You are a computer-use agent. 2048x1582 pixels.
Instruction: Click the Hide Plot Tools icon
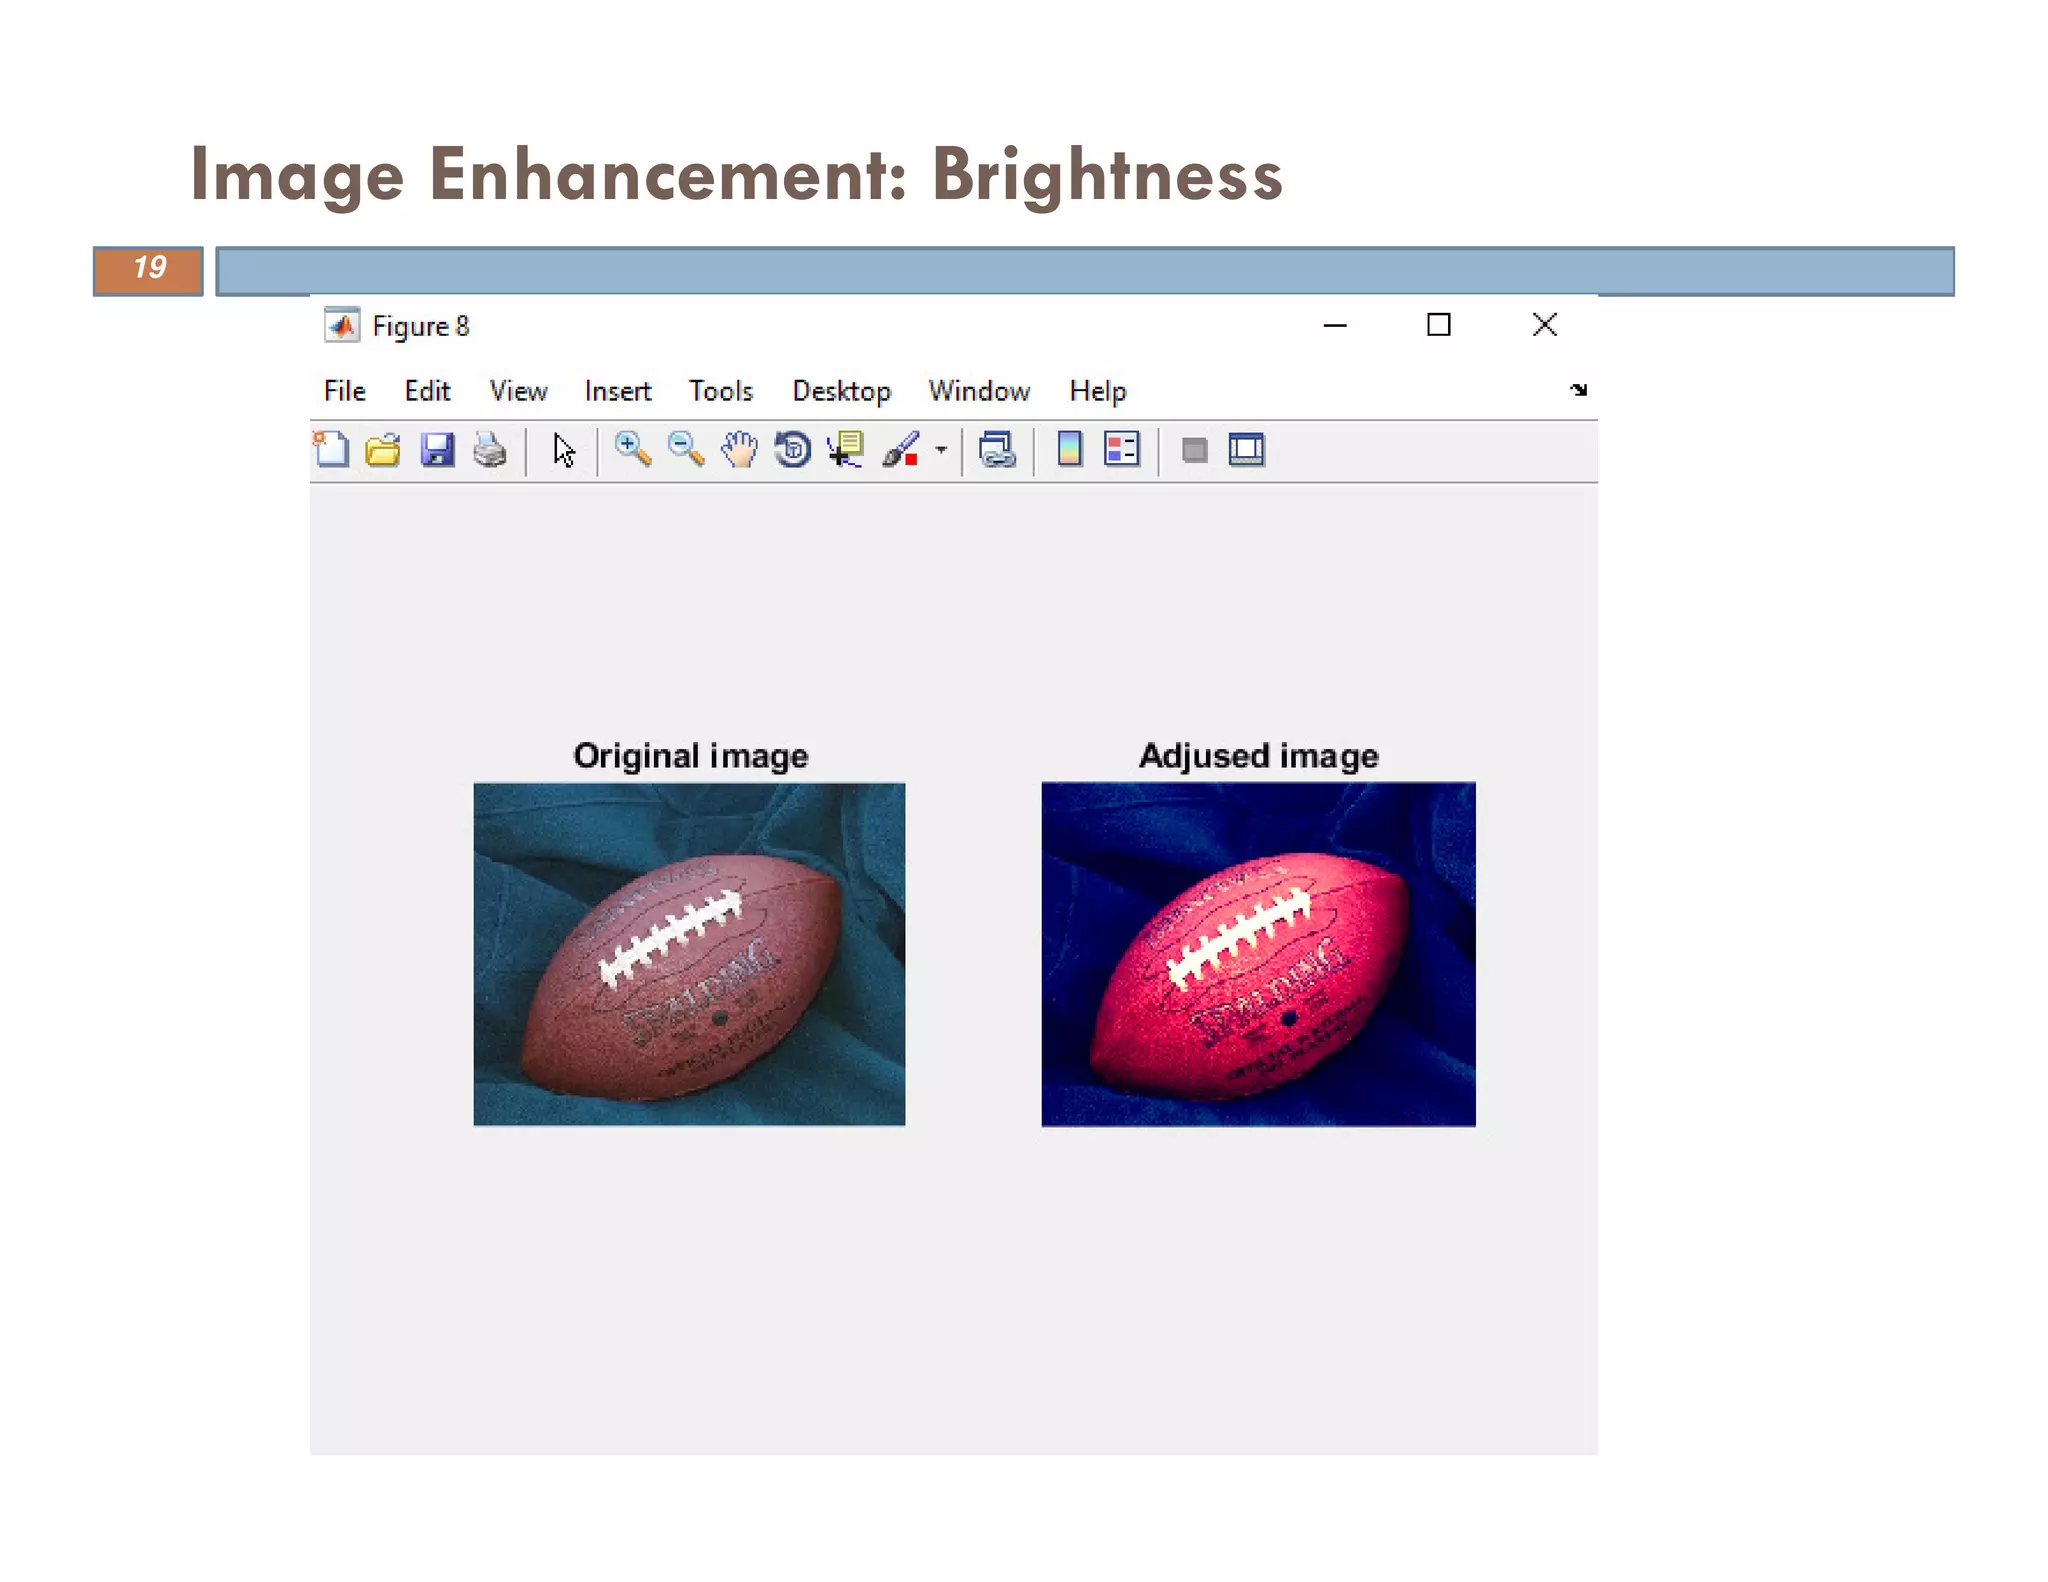coord(1194,451)
